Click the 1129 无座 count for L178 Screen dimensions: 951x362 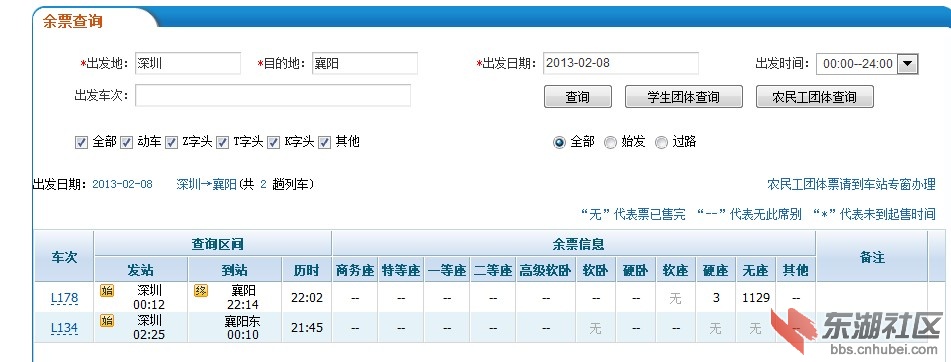756,298
